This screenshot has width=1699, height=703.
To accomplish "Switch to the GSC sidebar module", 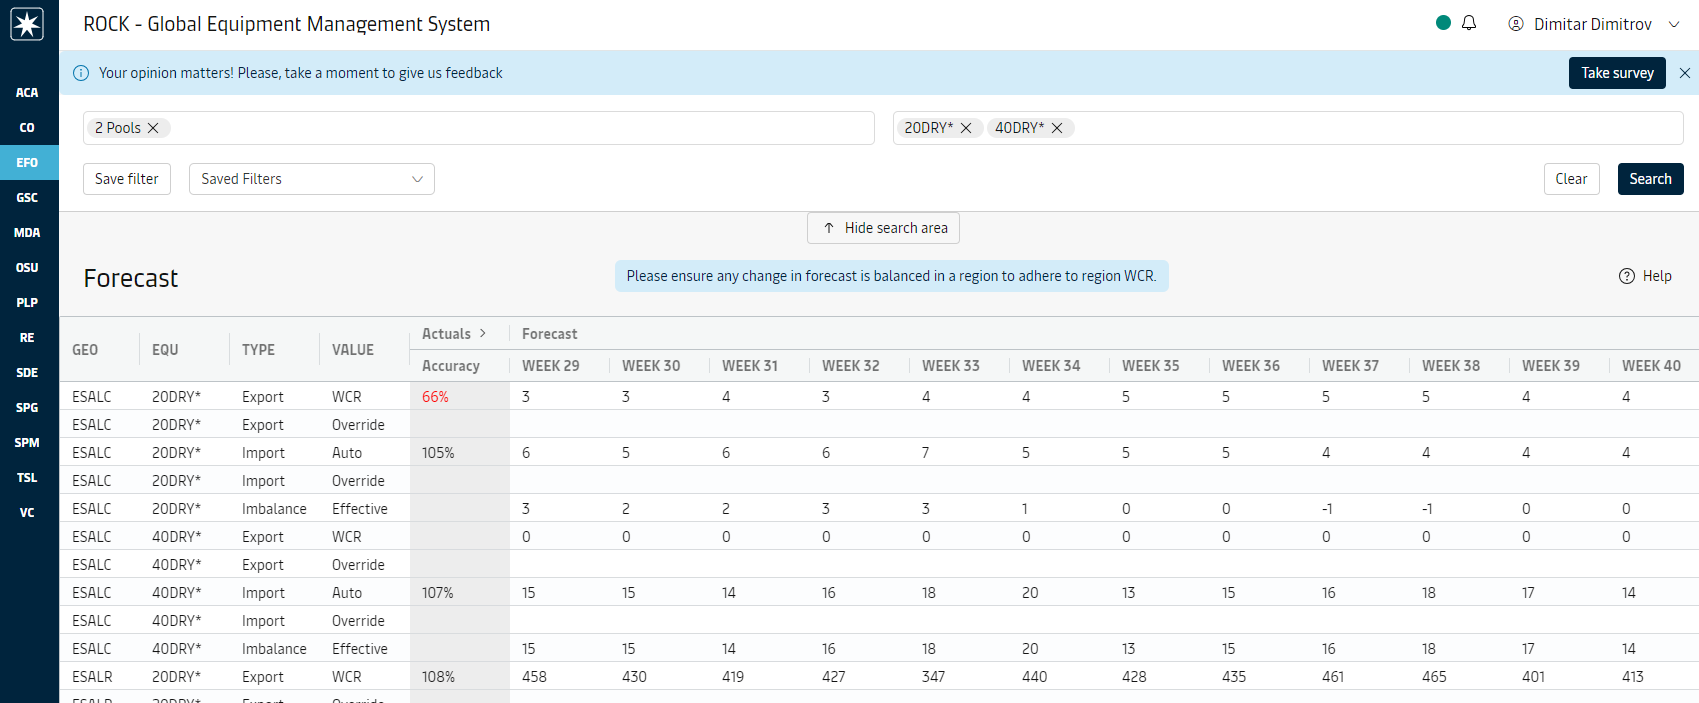I will pyautogui.click(x=27, y=198).
